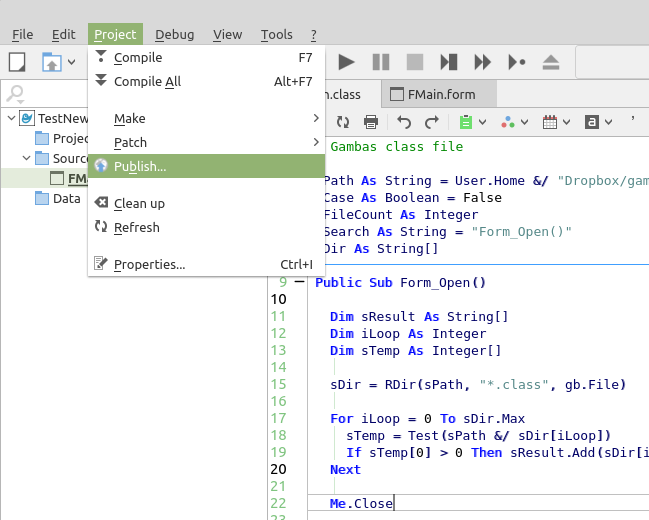The width and height of the screenshot is (649, 520).
Task: Switch to the FMain.form tab
Action: click(x=439, y=94)
